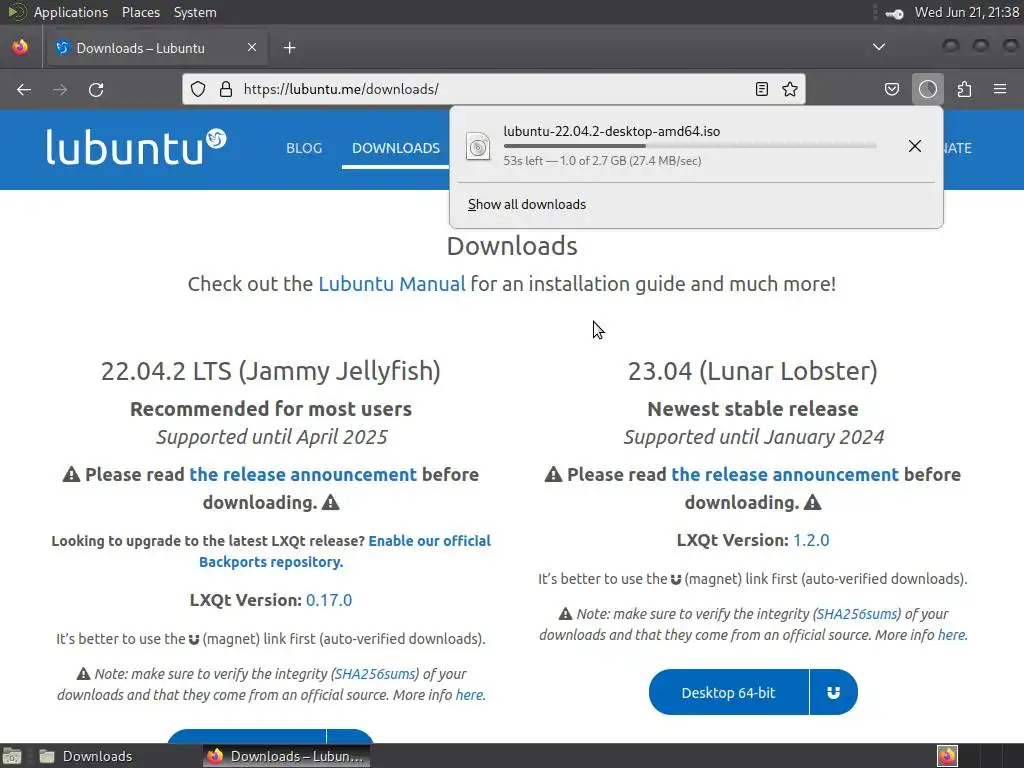The width and height of the screenshot is (1024, 768).
Task: Click 'here' more info link under 22.04.2
Action: click(470, 695)
